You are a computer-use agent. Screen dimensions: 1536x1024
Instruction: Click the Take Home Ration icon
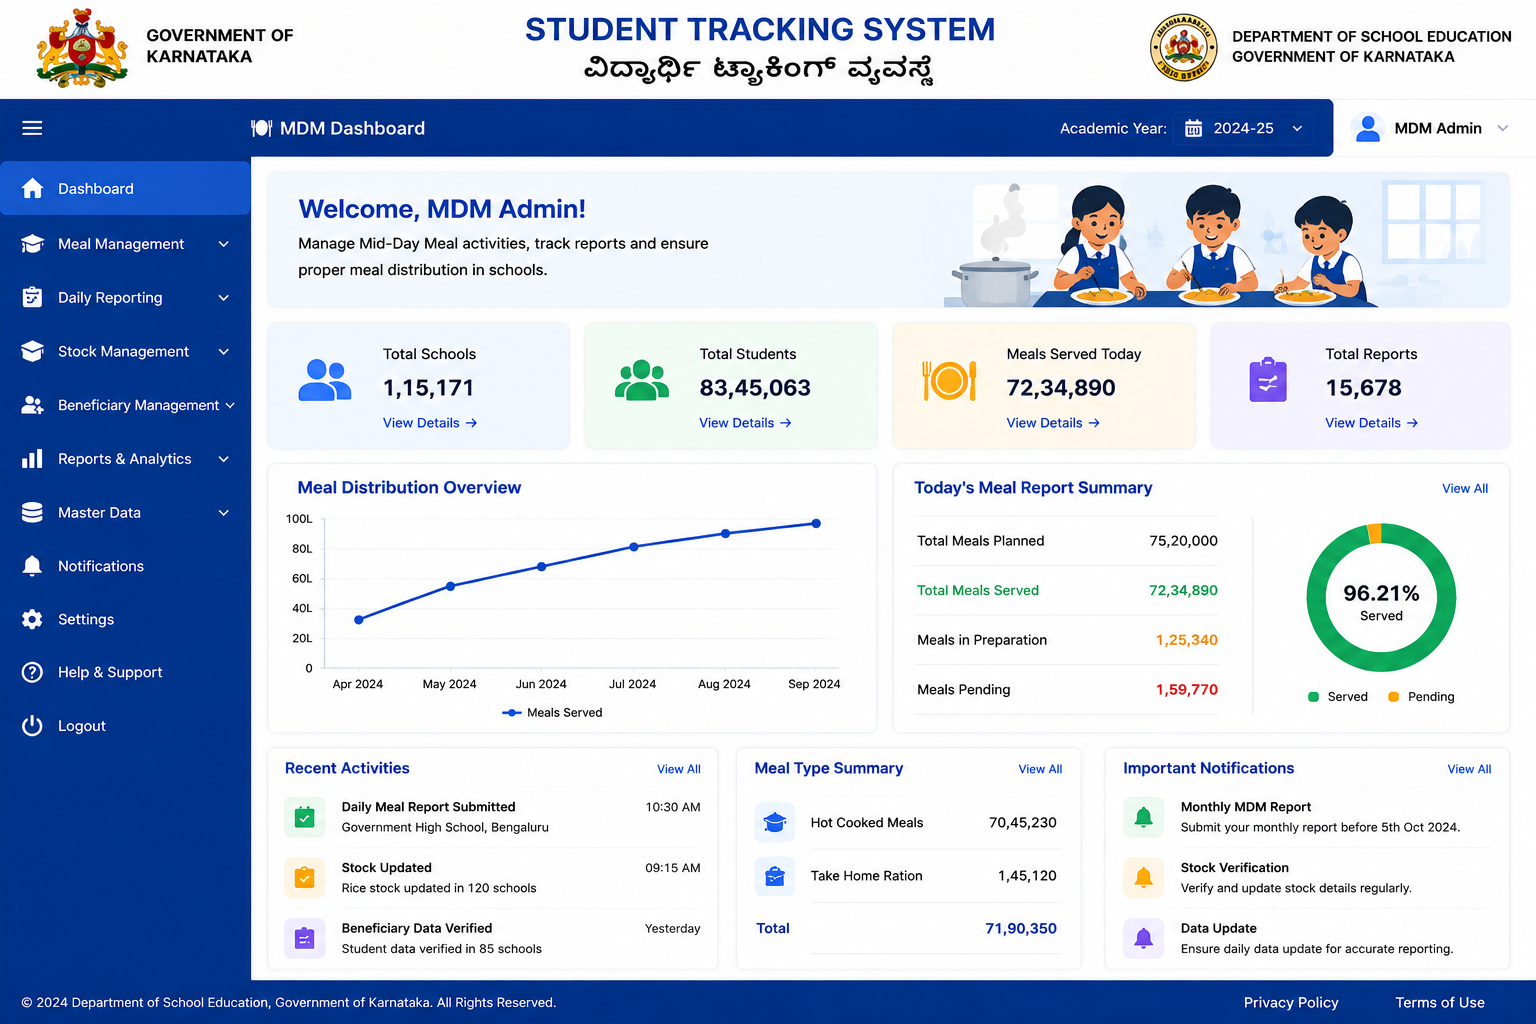pos(775,876)
